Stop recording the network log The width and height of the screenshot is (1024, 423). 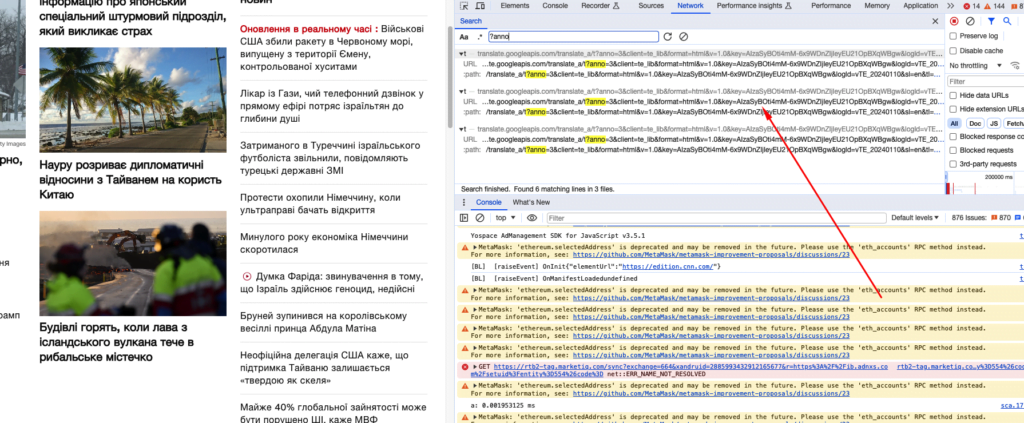pyautogui.click(x=954, y=21)
